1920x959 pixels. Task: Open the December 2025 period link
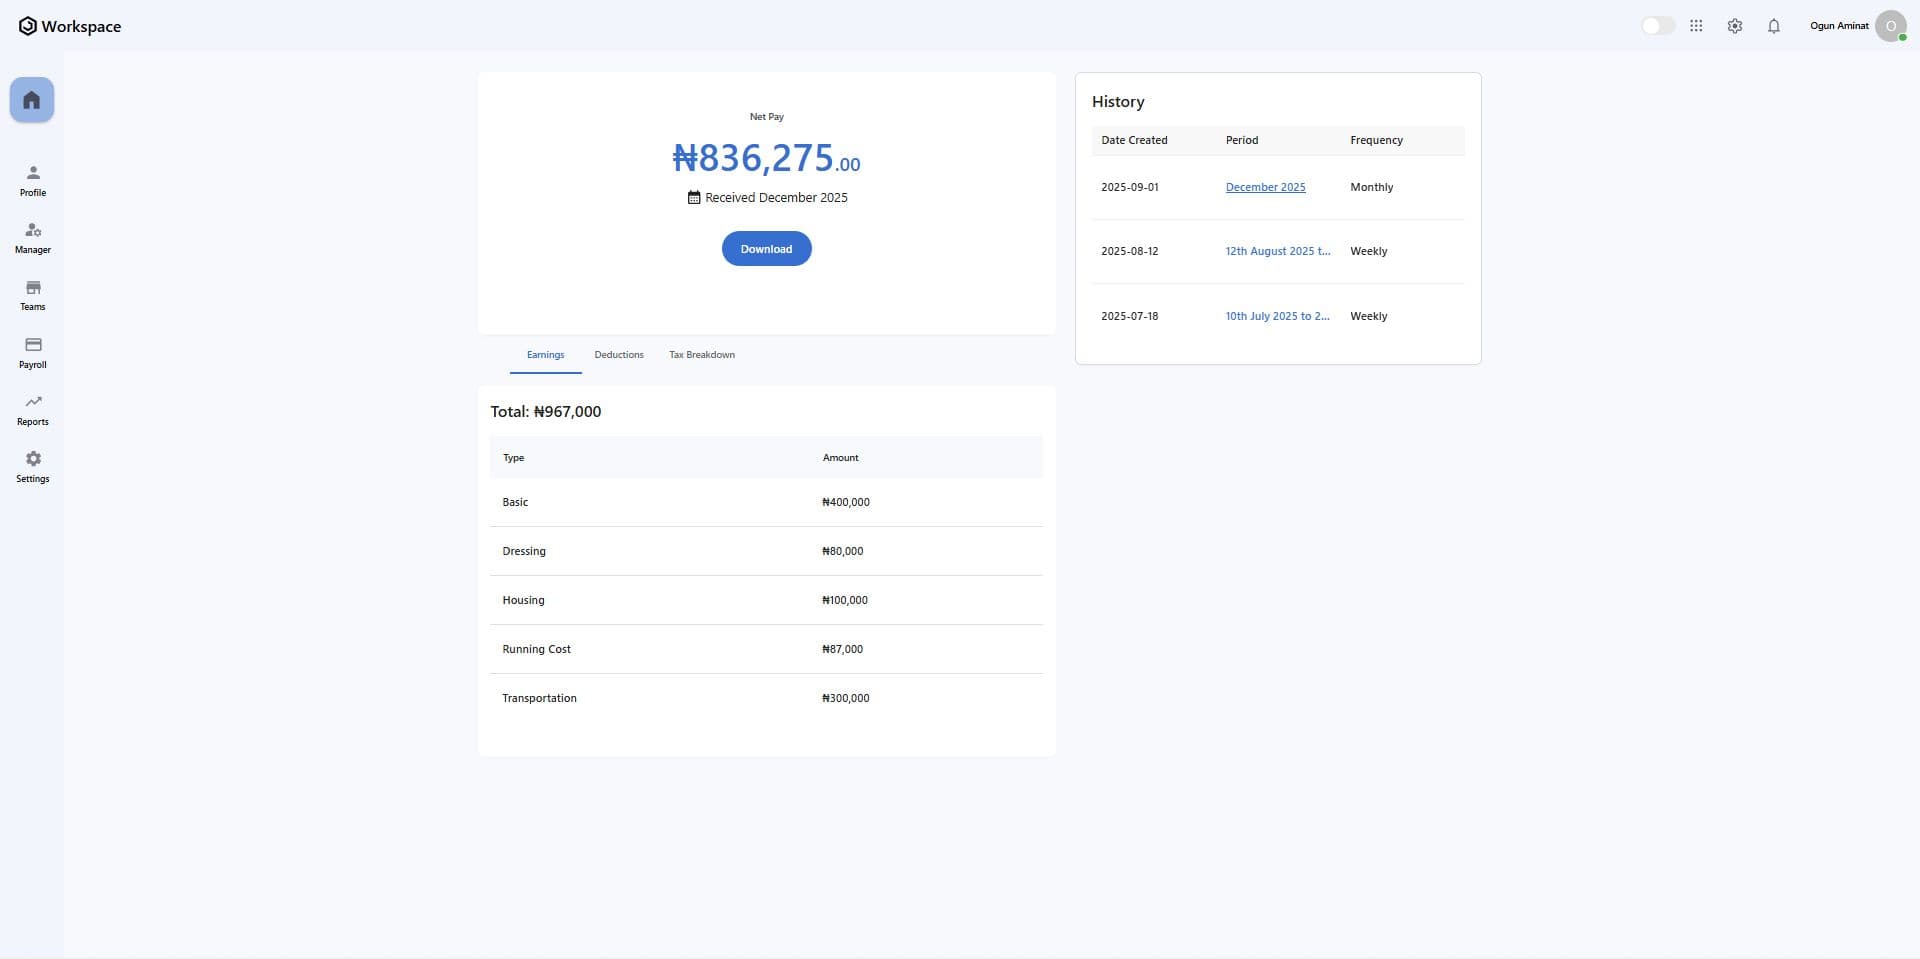click(1266, 187)
